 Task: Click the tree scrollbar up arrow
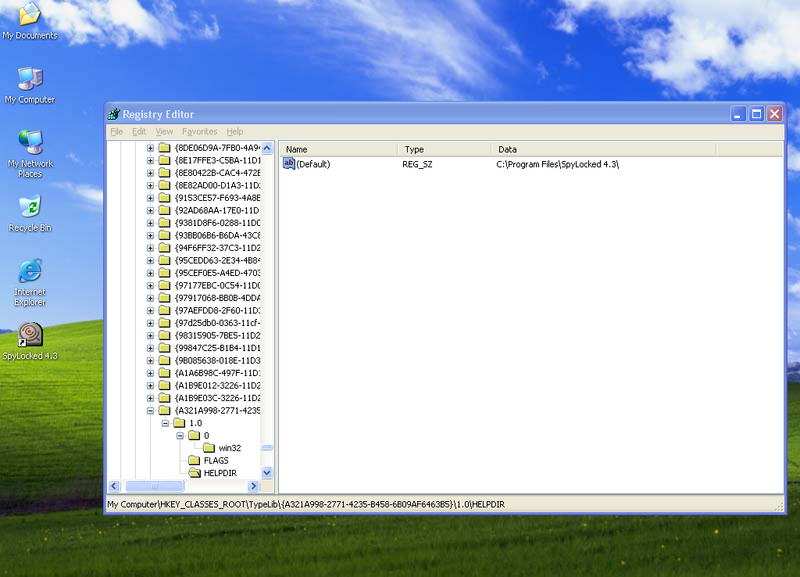coord(267,148)
